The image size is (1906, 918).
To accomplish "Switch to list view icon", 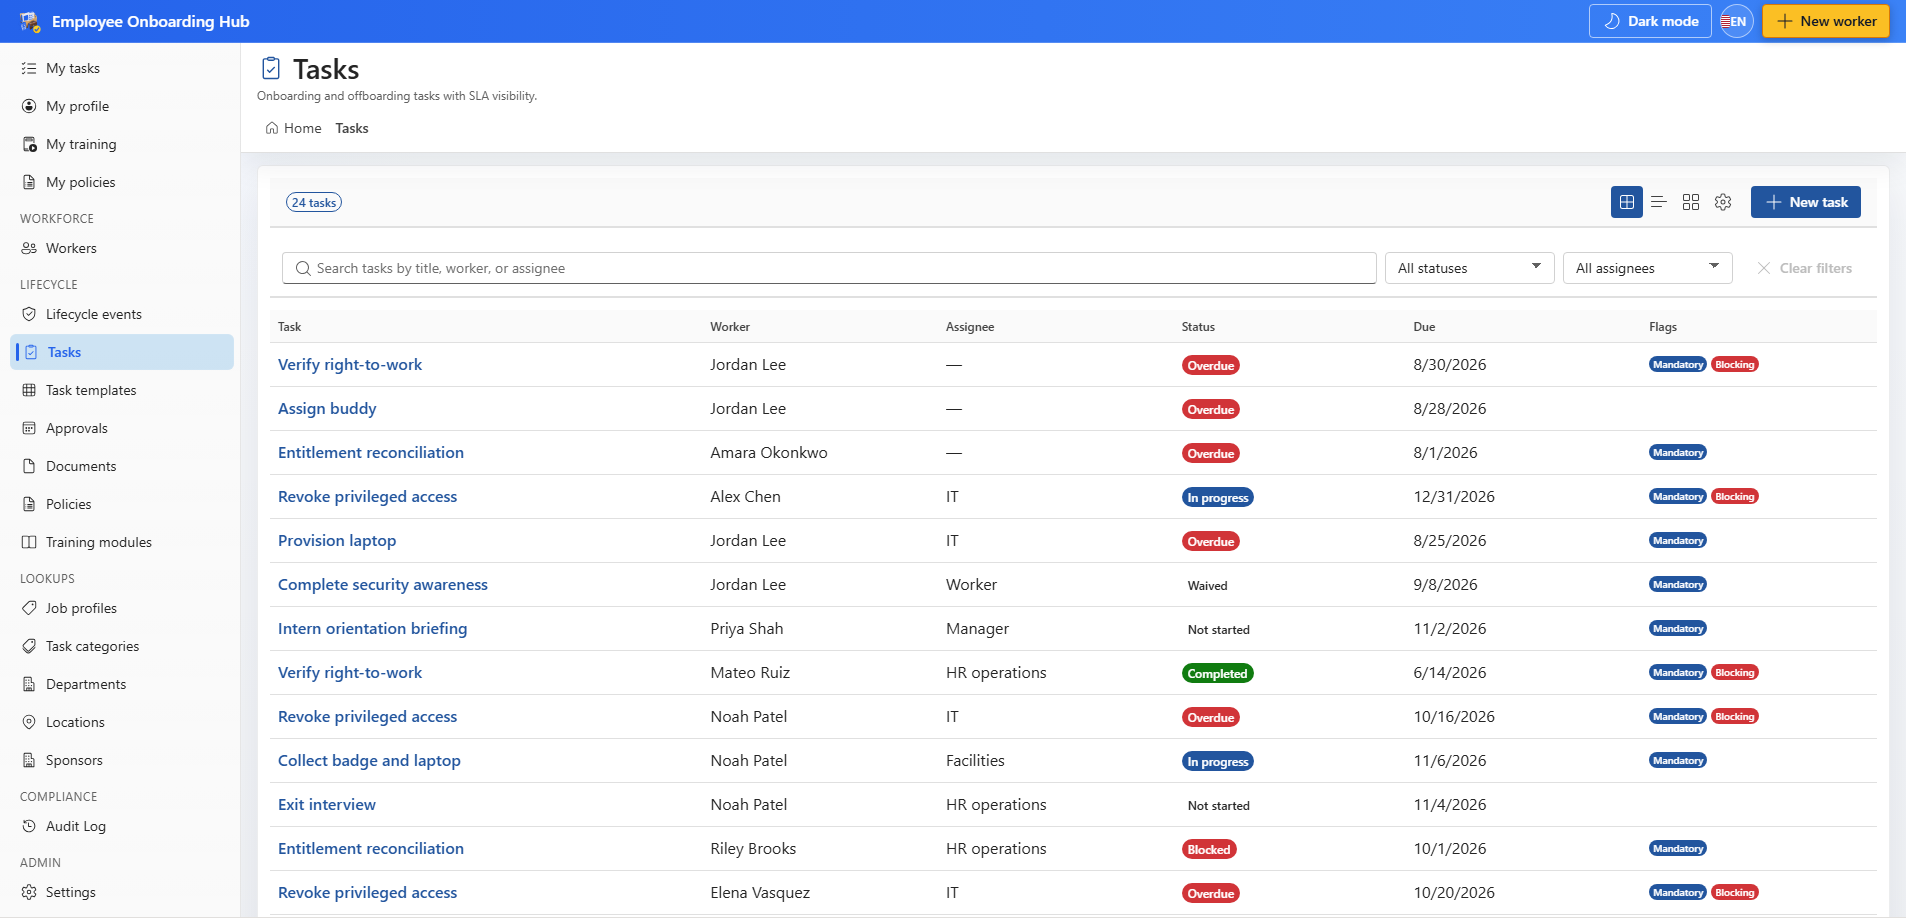I will tap(1659, 202).
